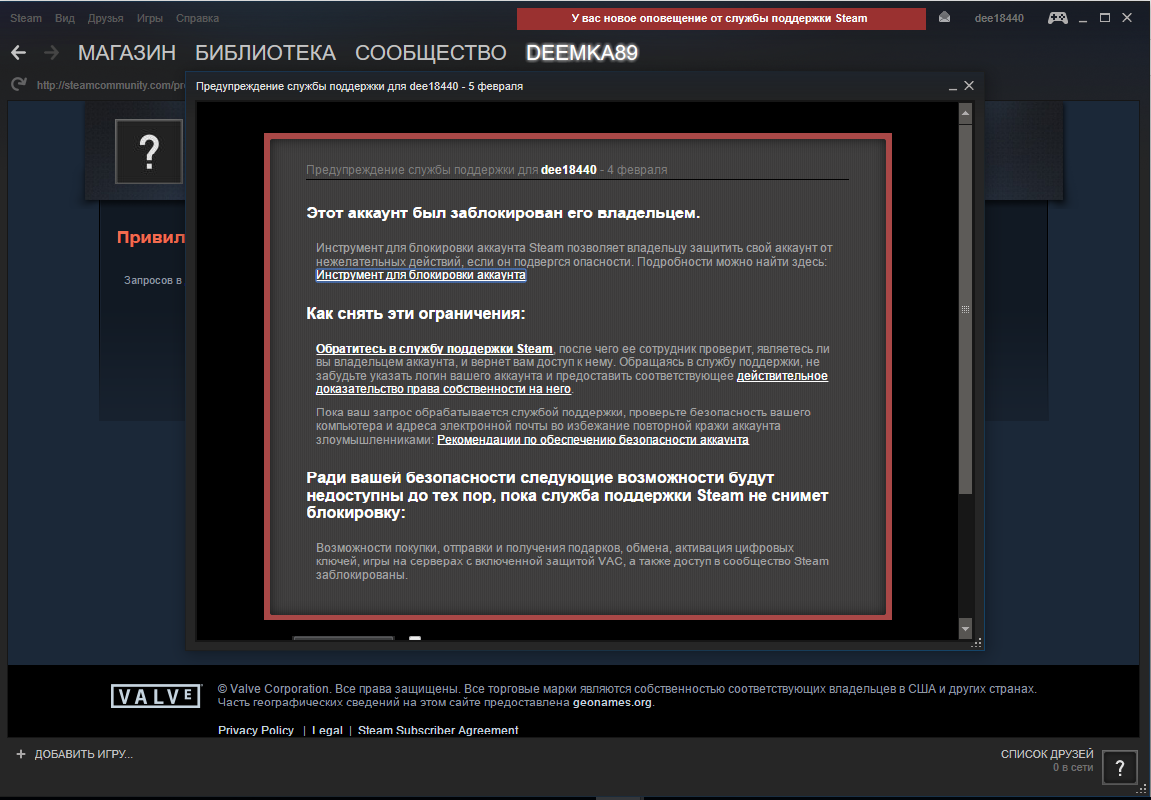This screenshot has height=800, width=1151.
Task: Click the popup resize grip corner
Action: [976, 643]
